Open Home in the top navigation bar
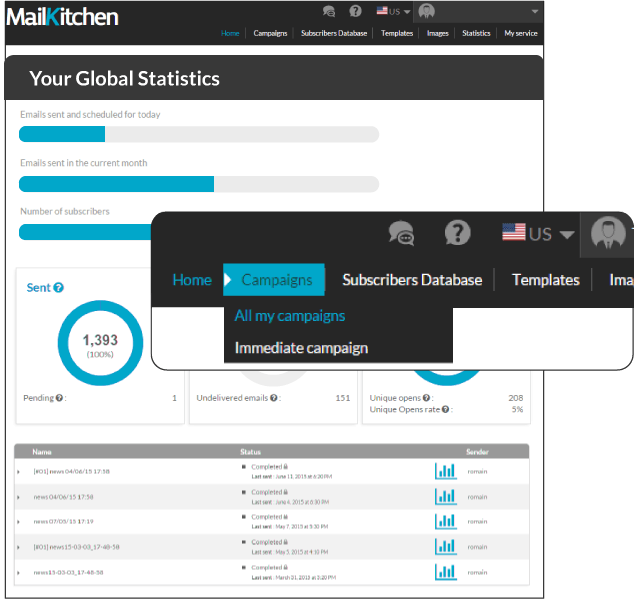This screenshot has height=604, width=639. pos(230,33)
